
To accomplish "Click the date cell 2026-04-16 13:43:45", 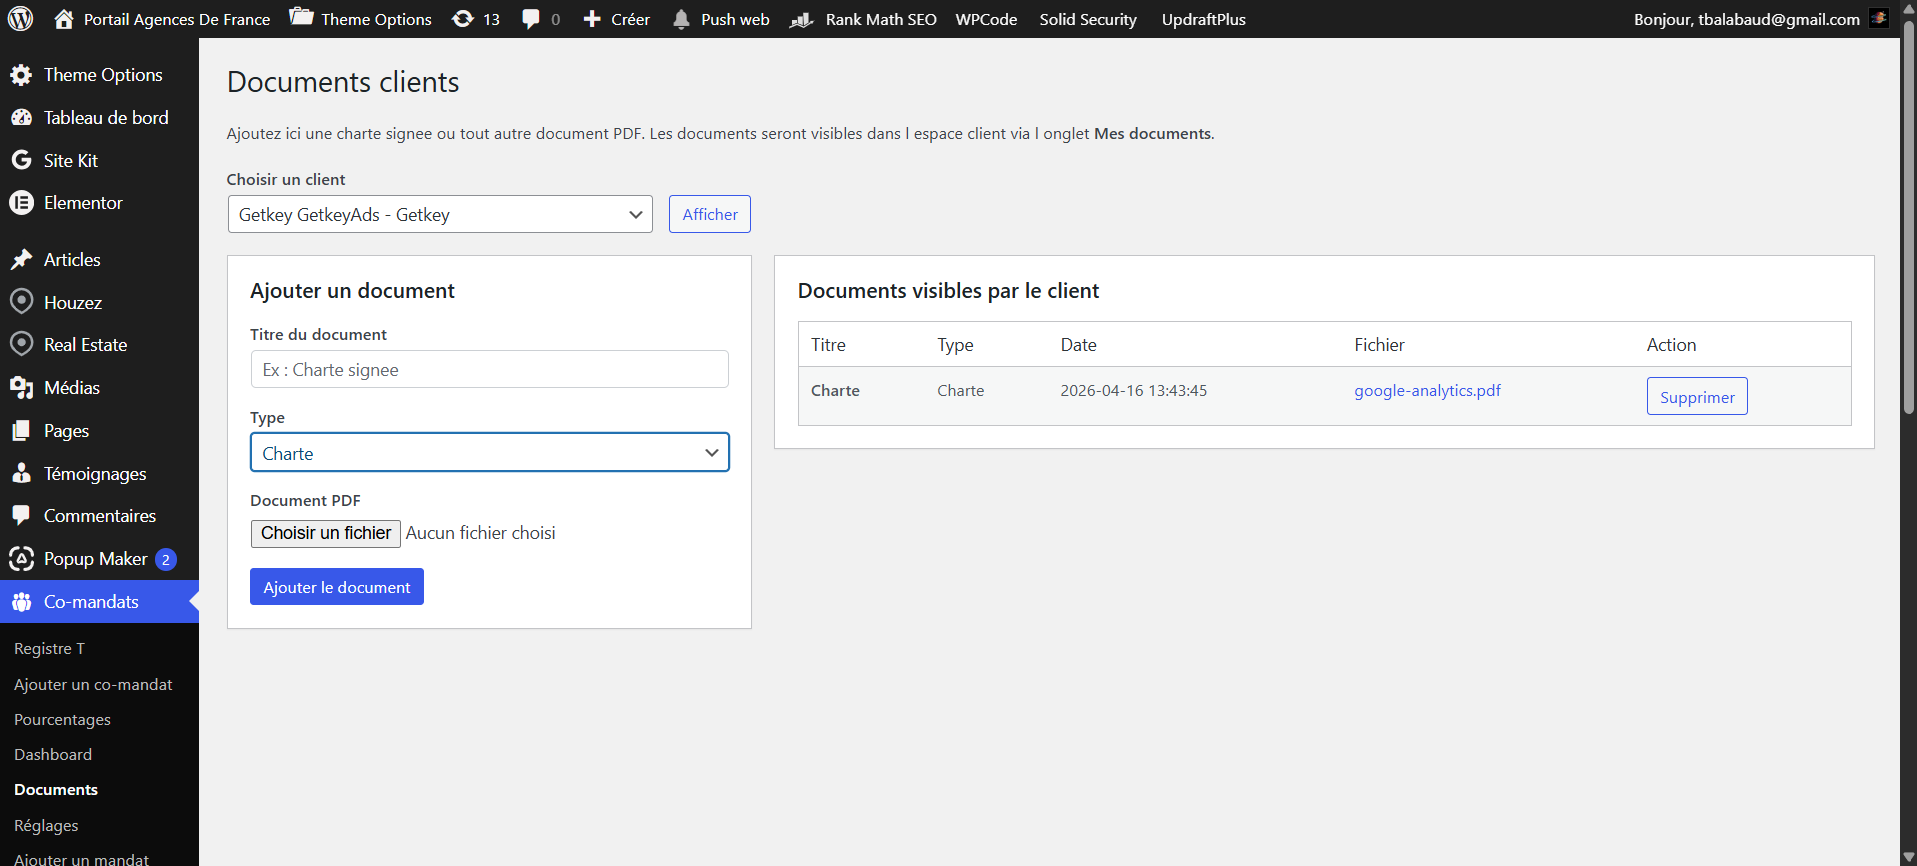I will point(1133,391).
